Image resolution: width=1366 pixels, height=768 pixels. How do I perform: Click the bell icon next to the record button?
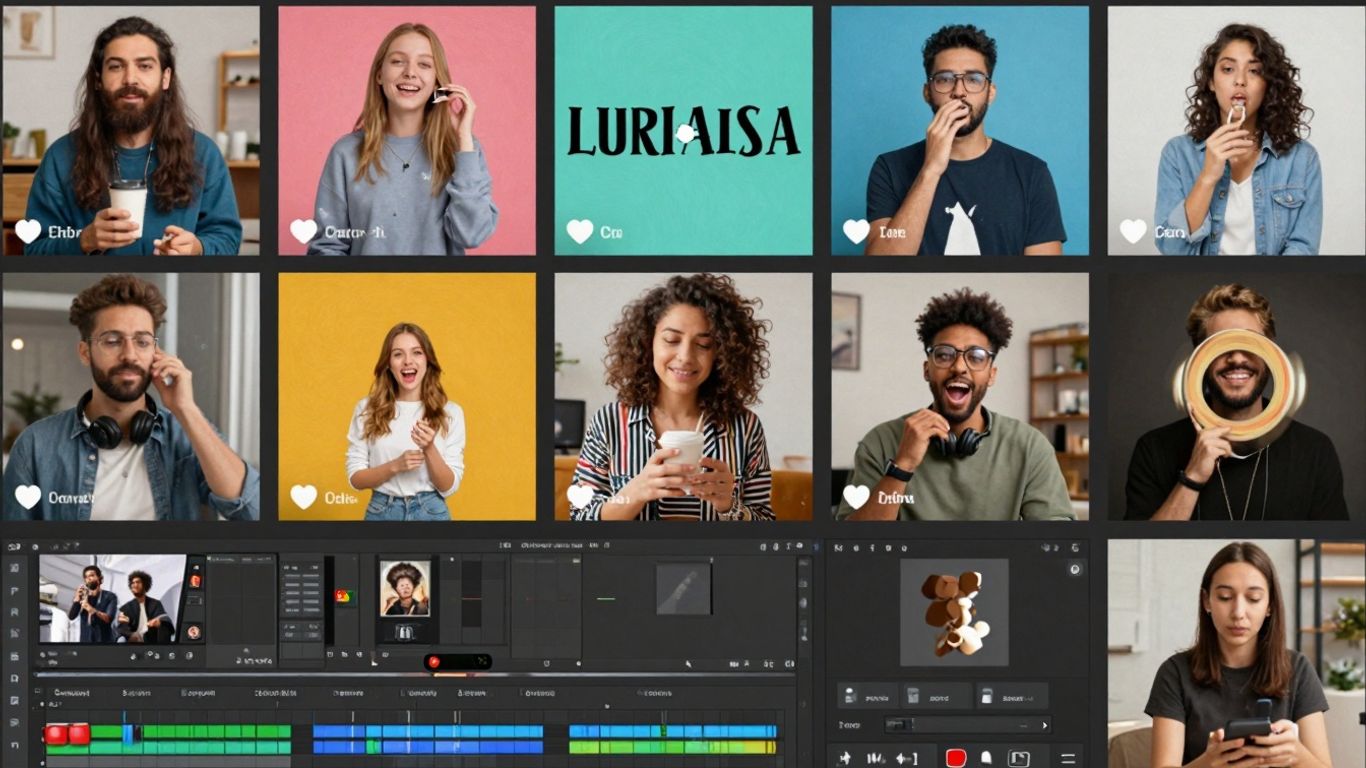[x=987, y=758]
